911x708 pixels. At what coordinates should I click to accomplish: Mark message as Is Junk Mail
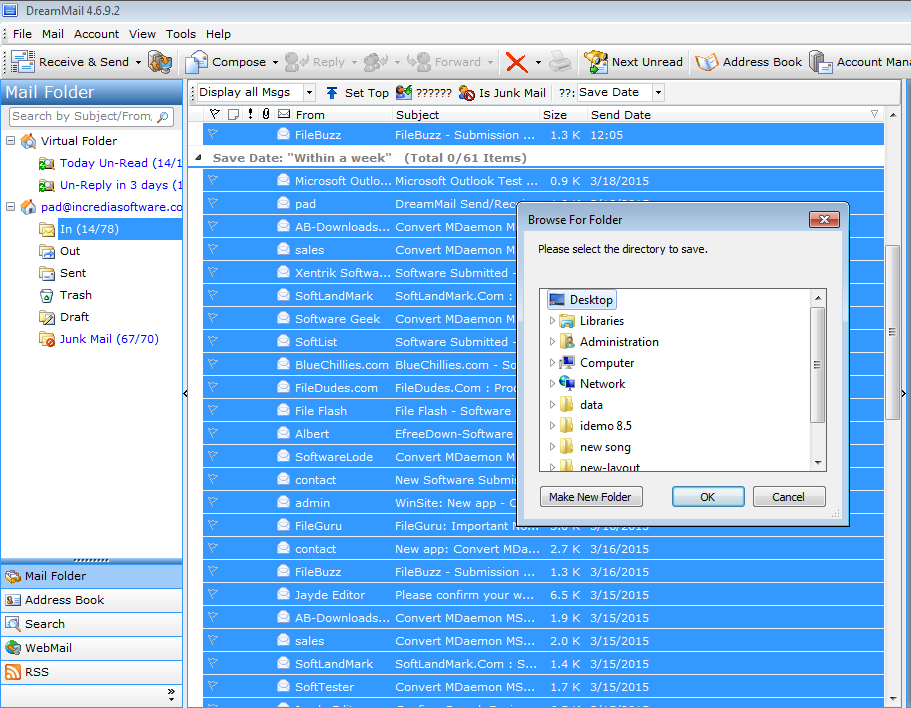pyautogui.click(x=502, y=93)
